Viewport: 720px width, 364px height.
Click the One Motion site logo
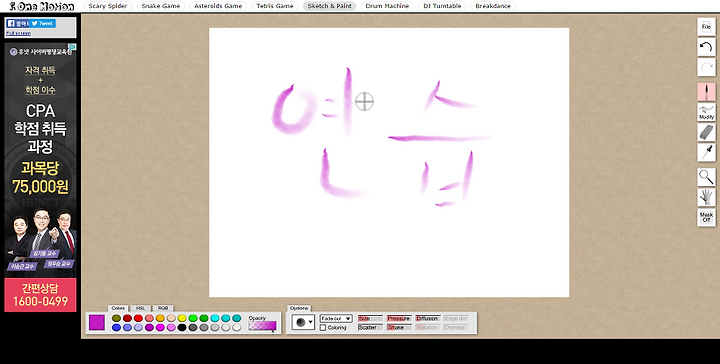pos(42,6)
